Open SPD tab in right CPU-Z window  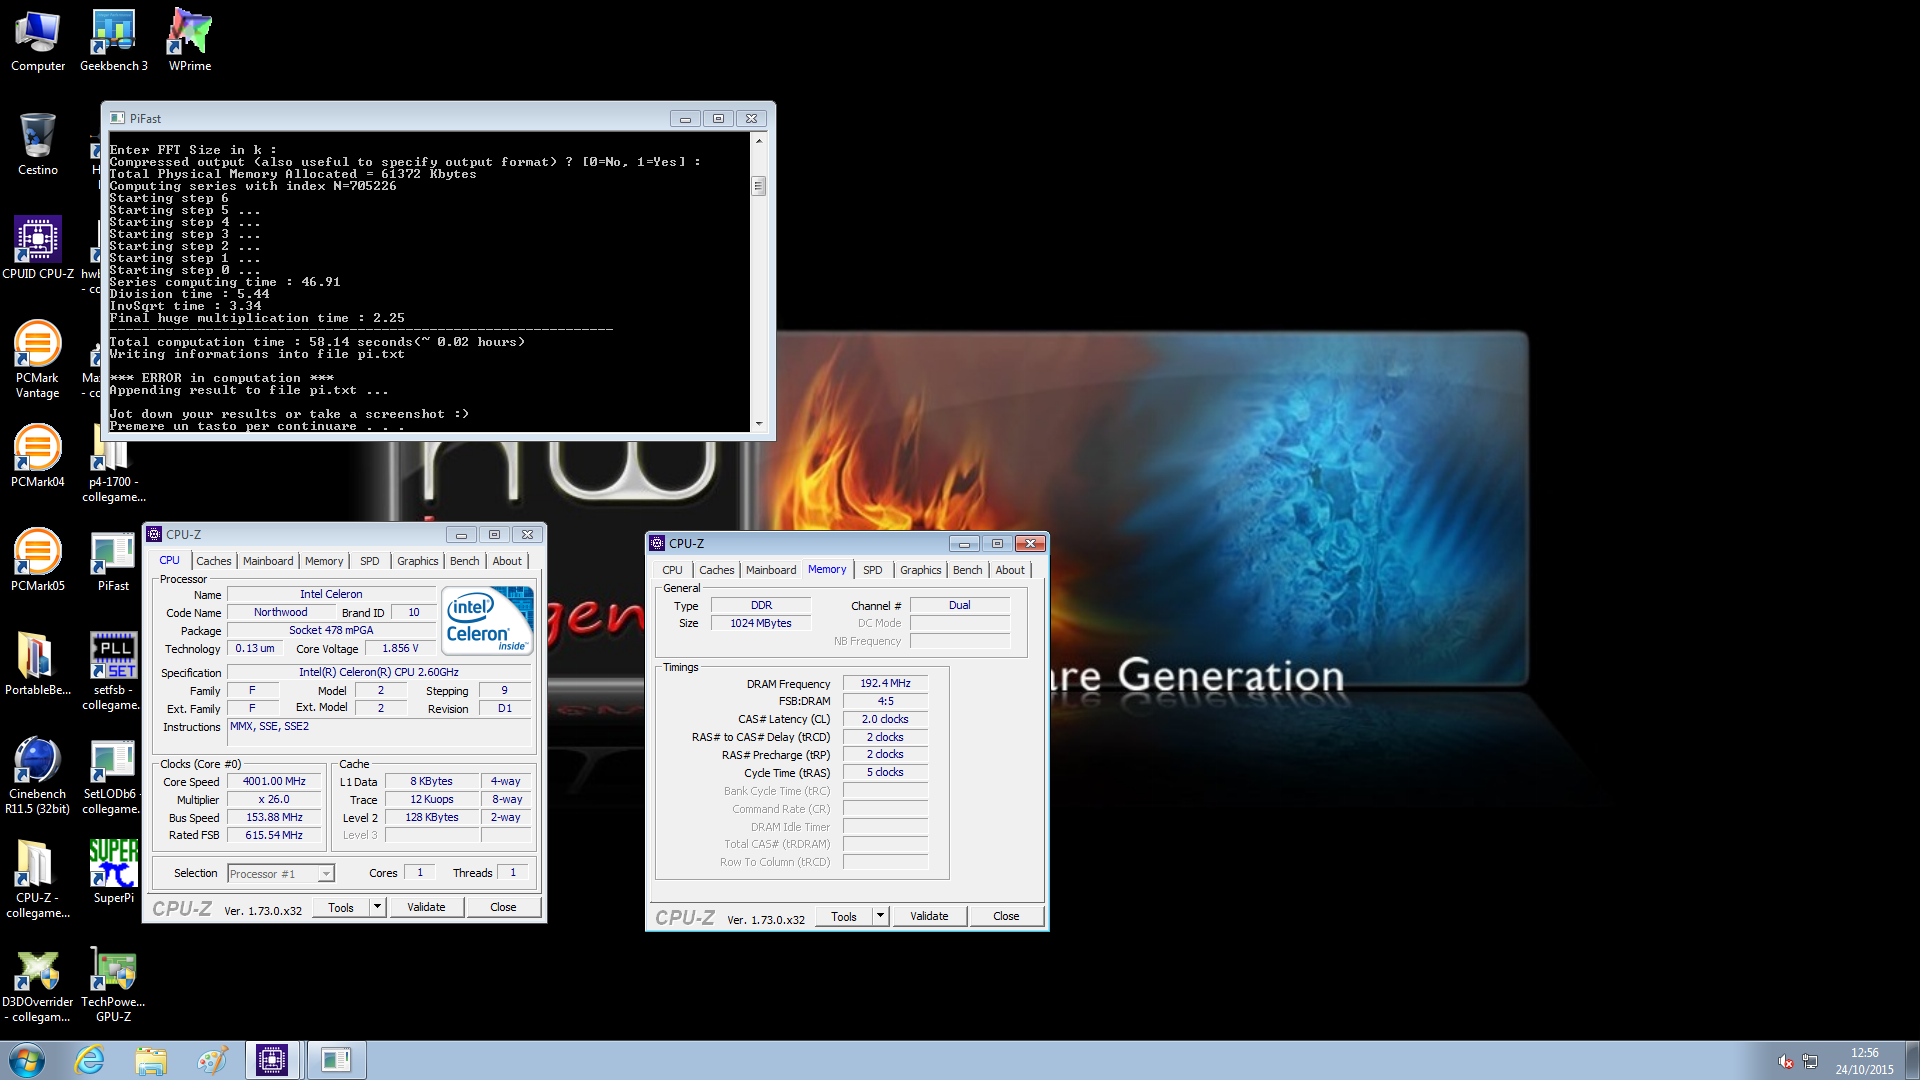[x=873, y=570]
